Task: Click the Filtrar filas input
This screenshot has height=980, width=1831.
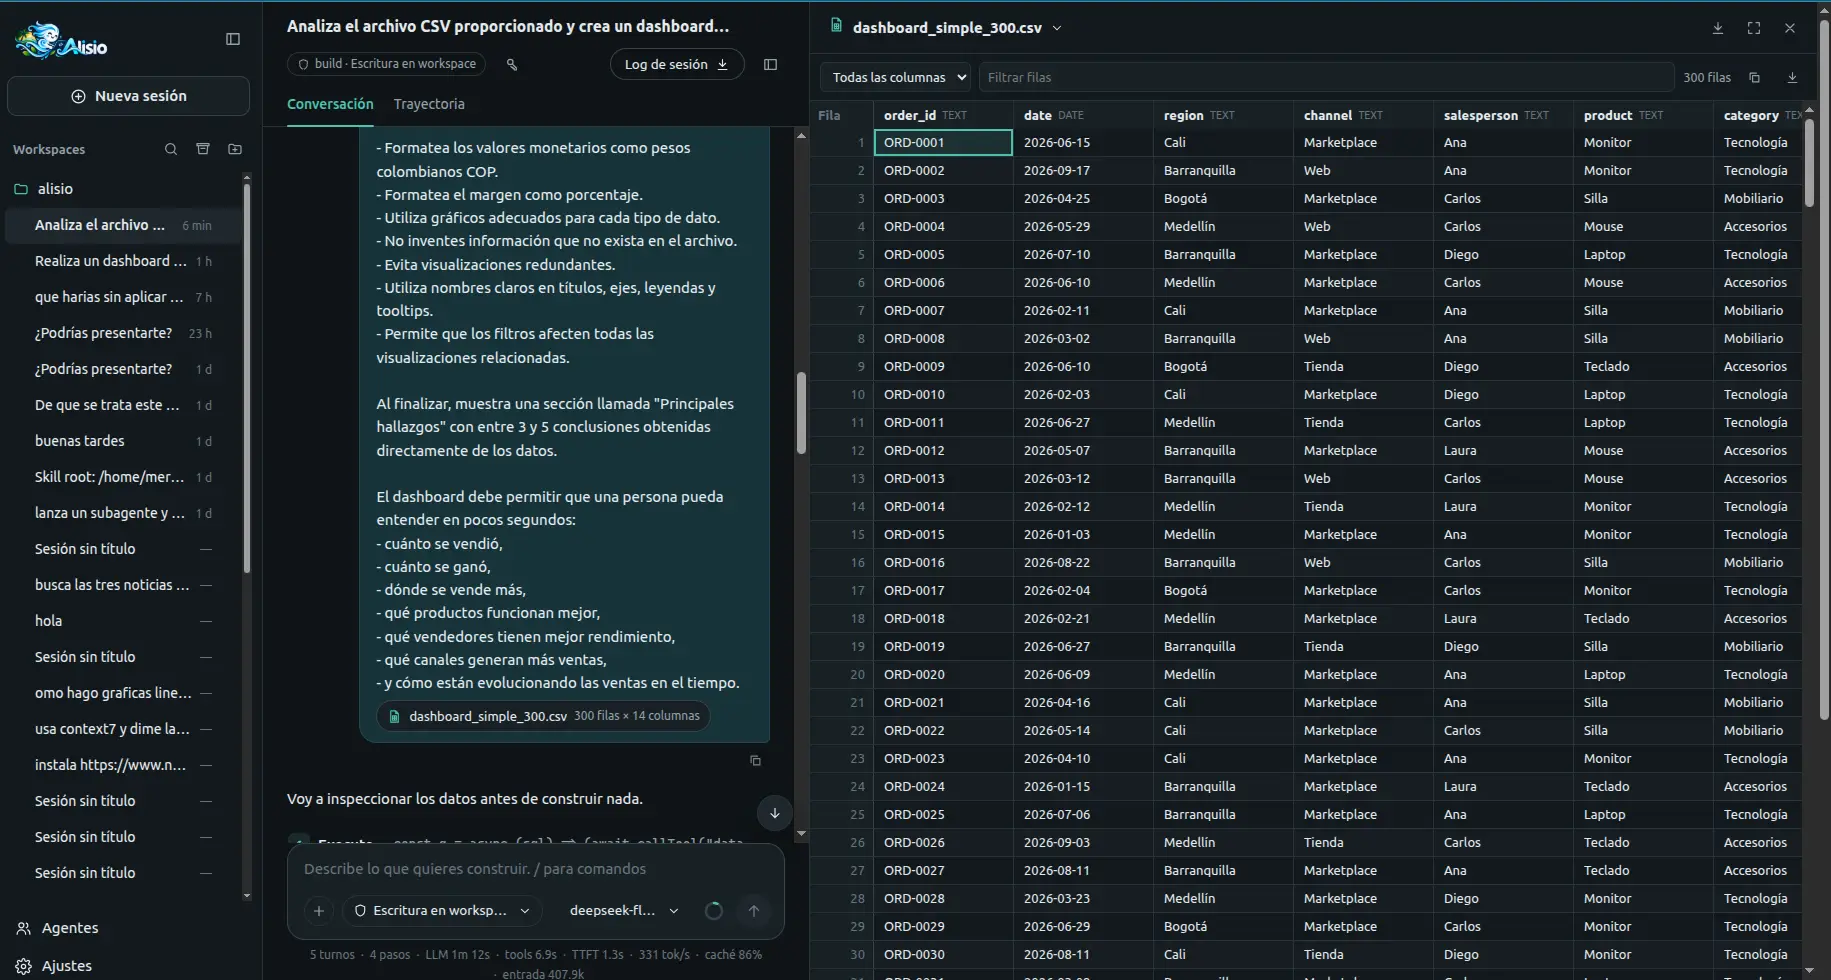Action: coord(1326,77)
